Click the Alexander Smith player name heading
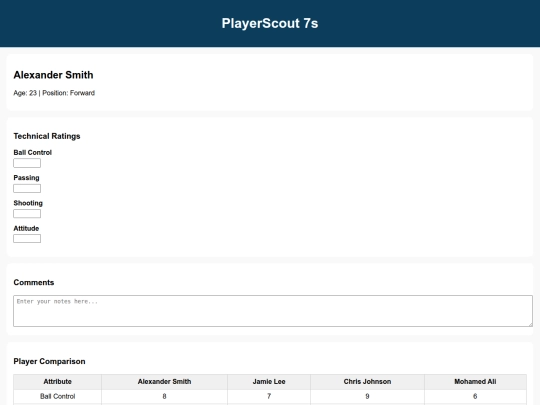Screen dimensions: 540x405 tap(53, 75)
